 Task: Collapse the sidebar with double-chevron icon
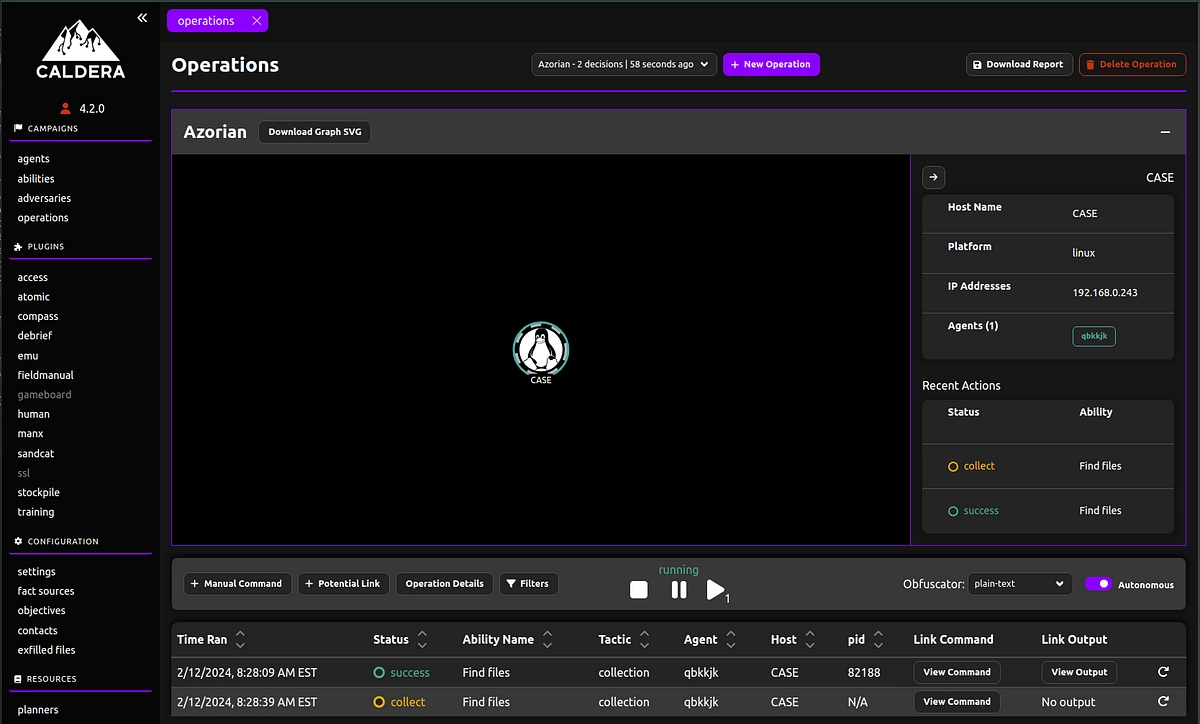142,18
